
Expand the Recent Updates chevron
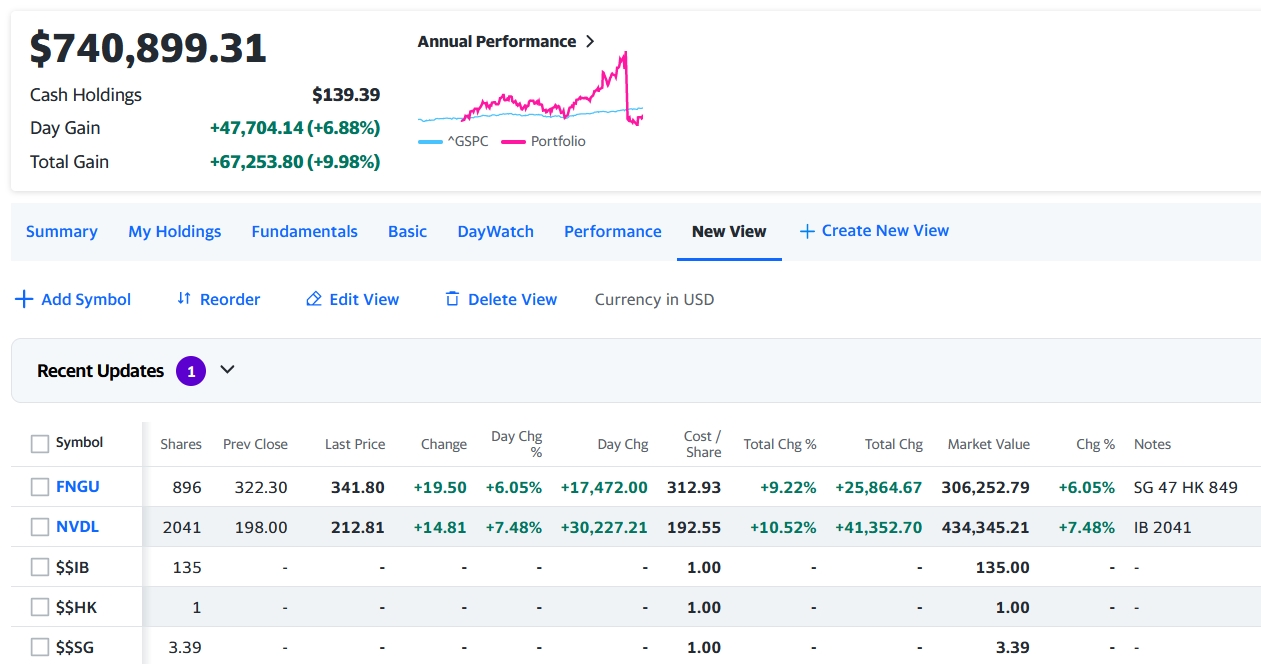[227, 370]
